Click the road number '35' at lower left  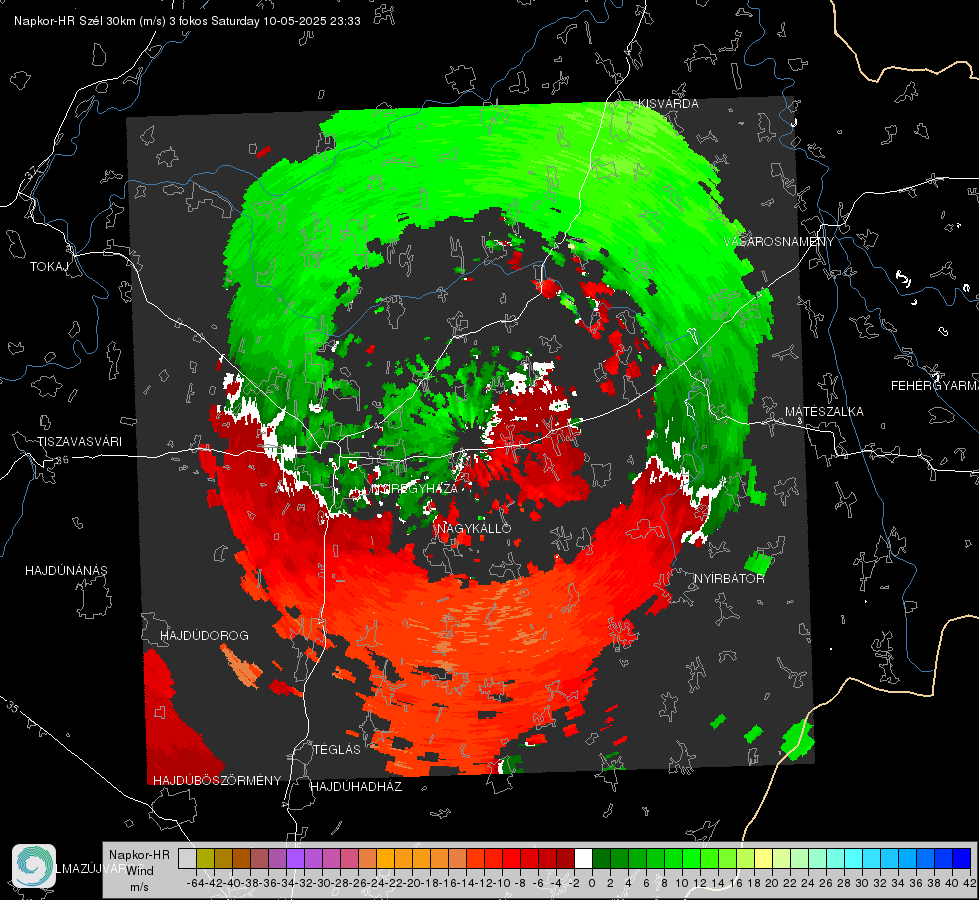coord(12,708)
